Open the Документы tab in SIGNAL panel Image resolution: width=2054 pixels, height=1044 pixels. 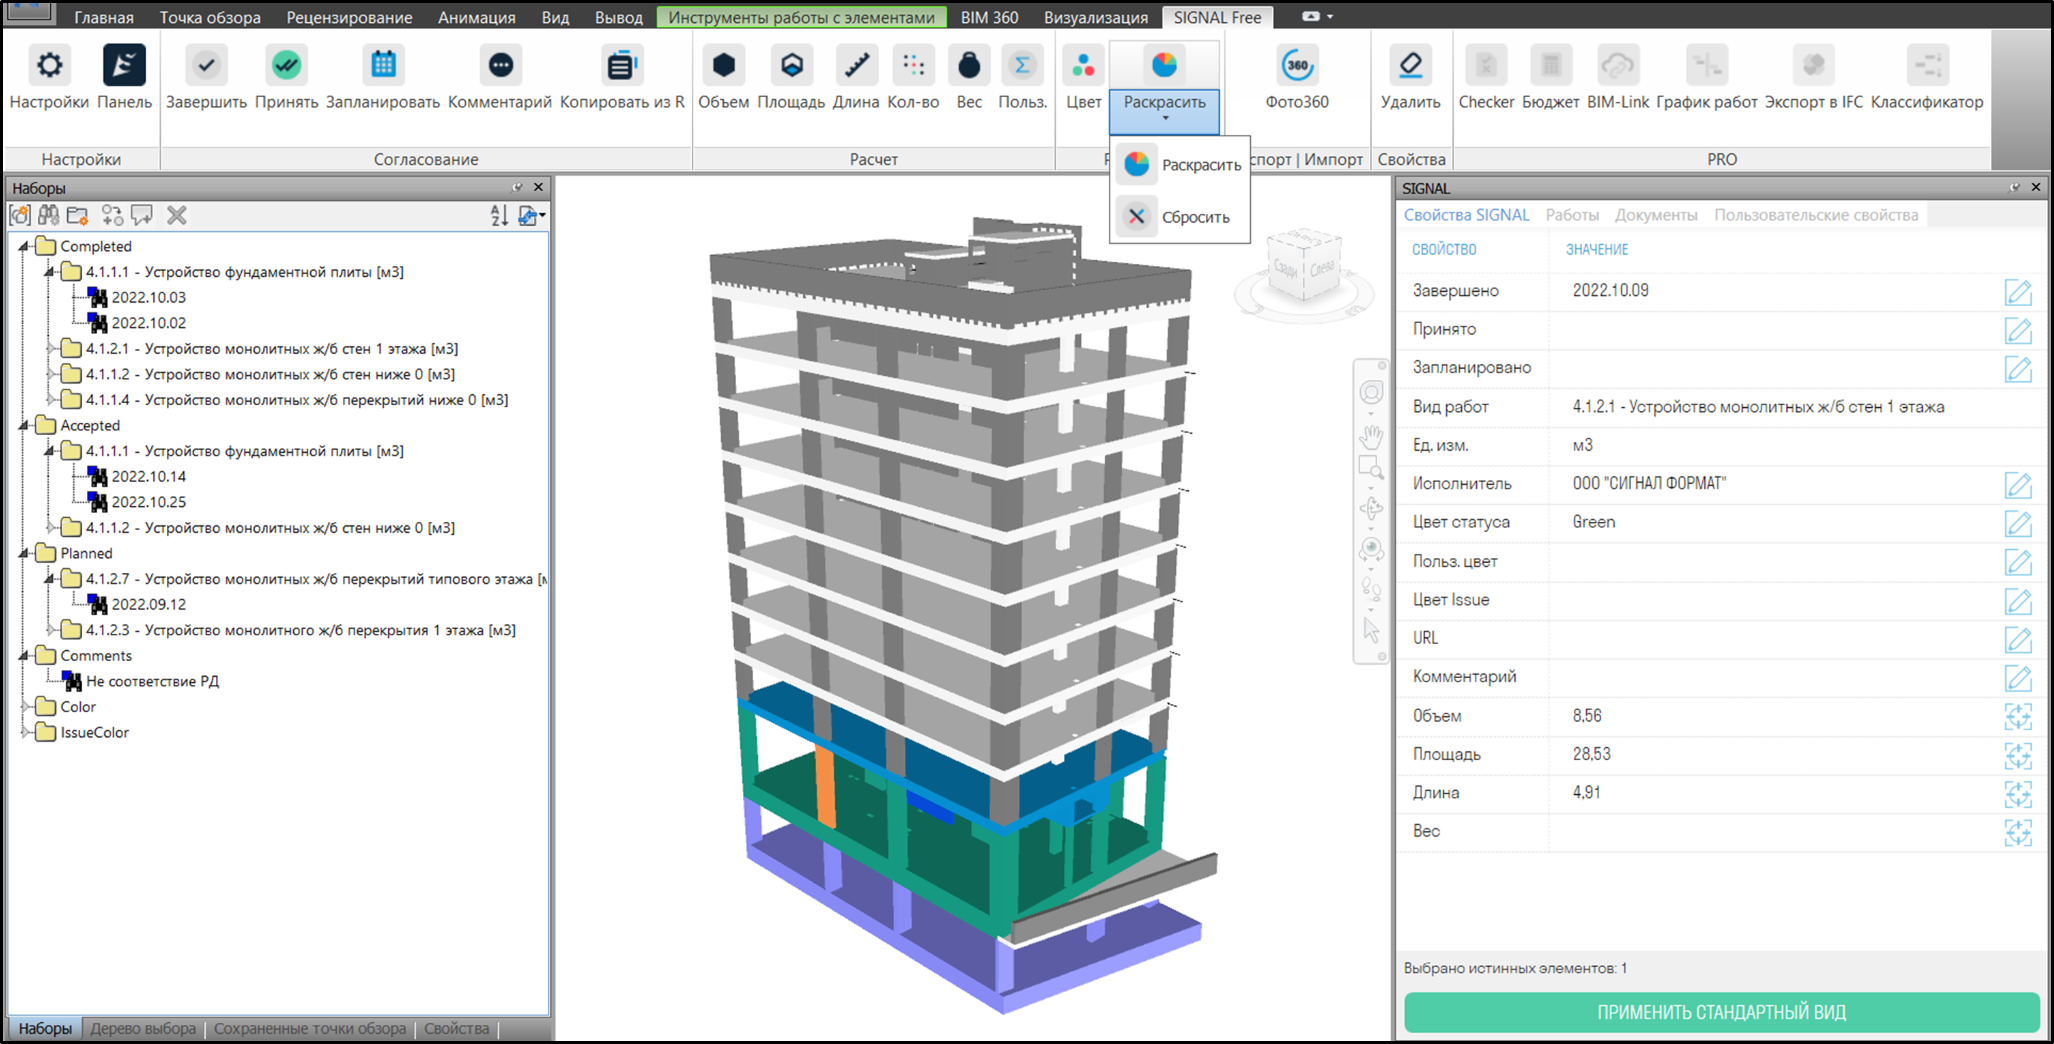coord(1656,215)
